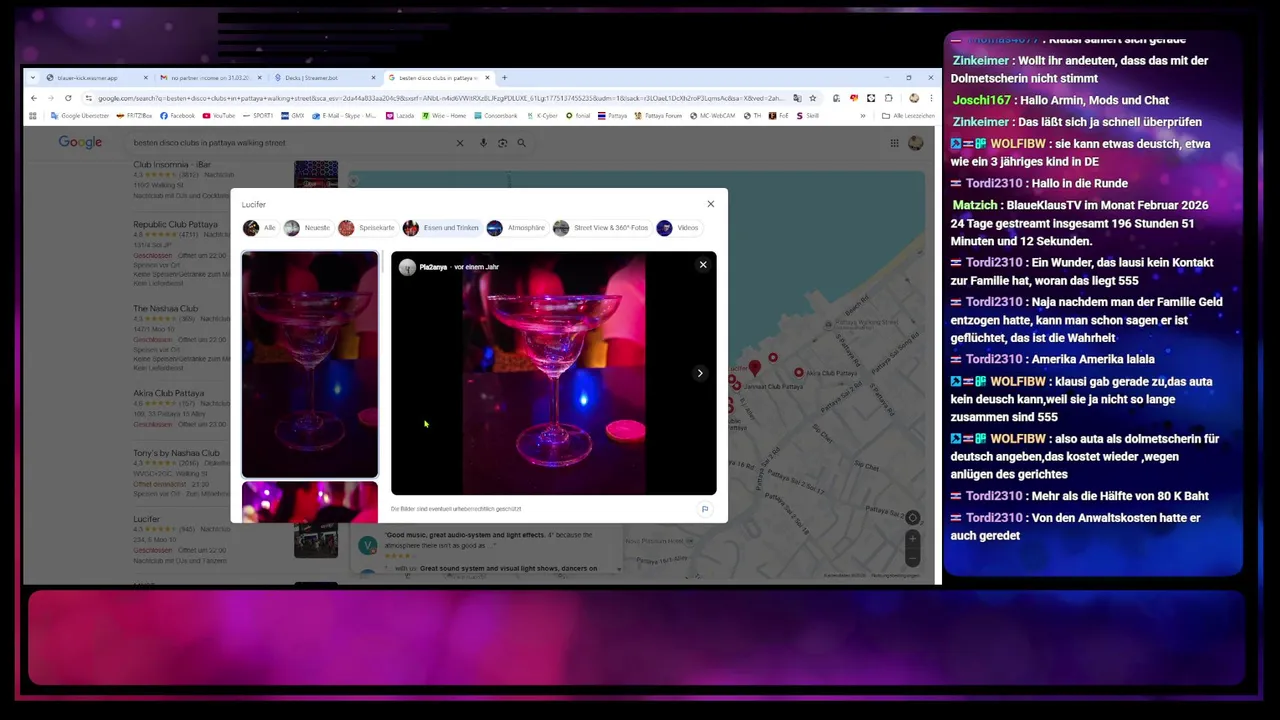The width and height of the screenshot is (1280, 720).
Task: Open the GMX bookmark
Action: coord(293,116)
